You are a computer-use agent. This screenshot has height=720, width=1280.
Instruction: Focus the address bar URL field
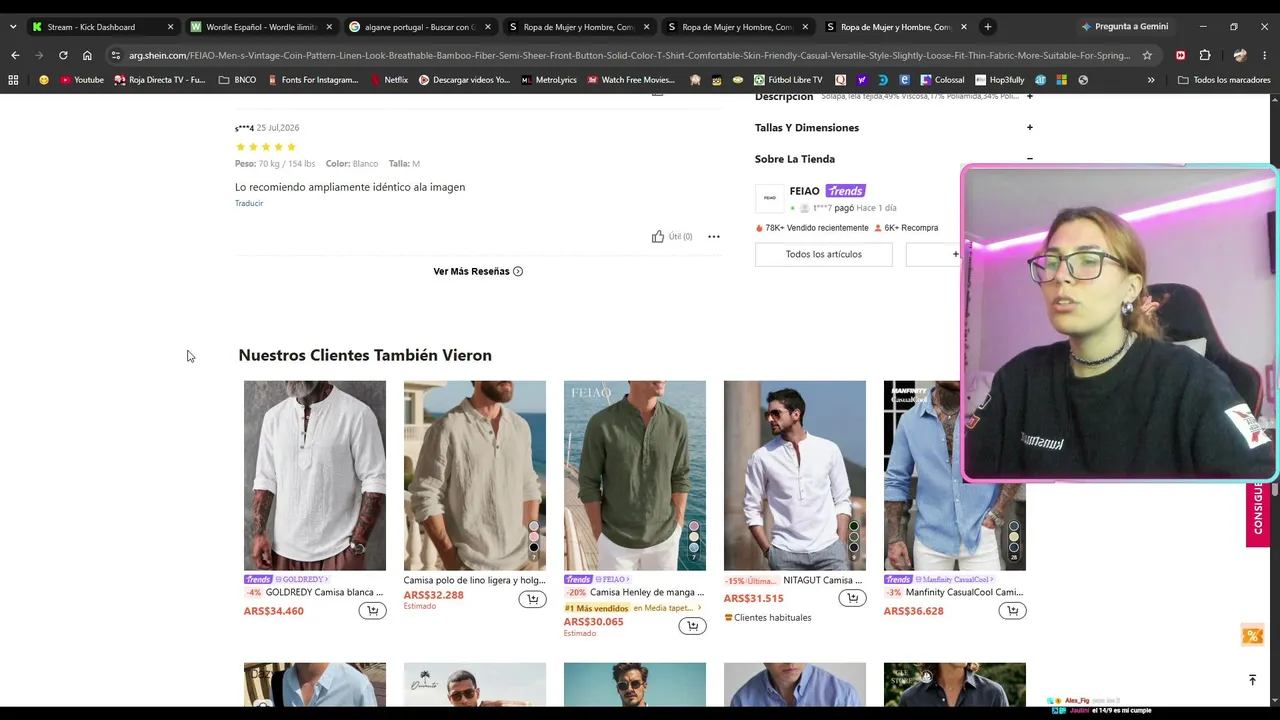(x=630, y=55)
